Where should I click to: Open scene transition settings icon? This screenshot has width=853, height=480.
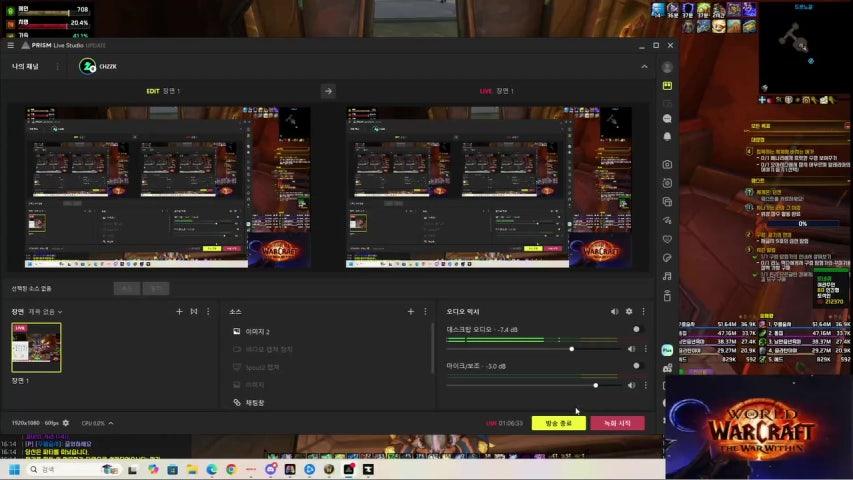194,311
